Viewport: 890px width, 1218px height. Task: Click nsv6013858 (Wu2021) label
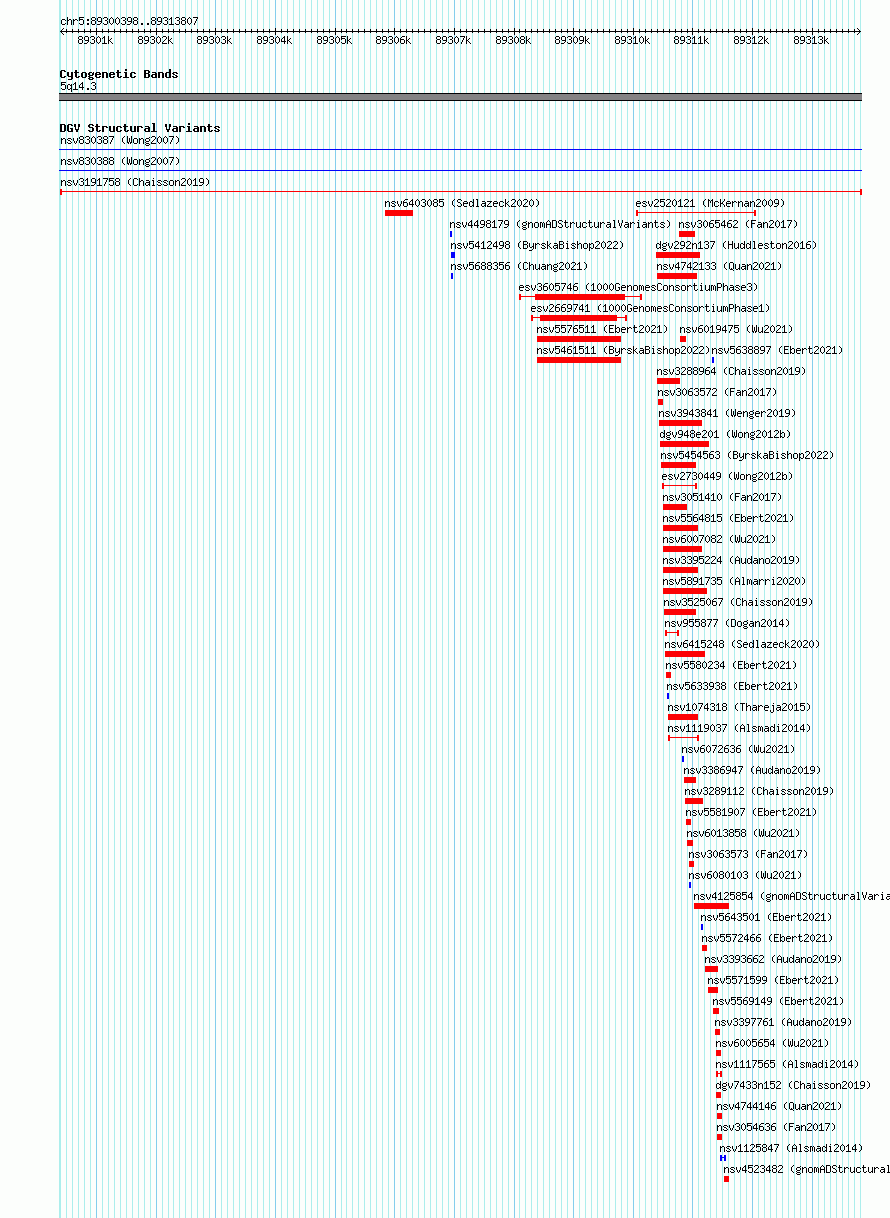pyautogui.click(x=743, y=833)
